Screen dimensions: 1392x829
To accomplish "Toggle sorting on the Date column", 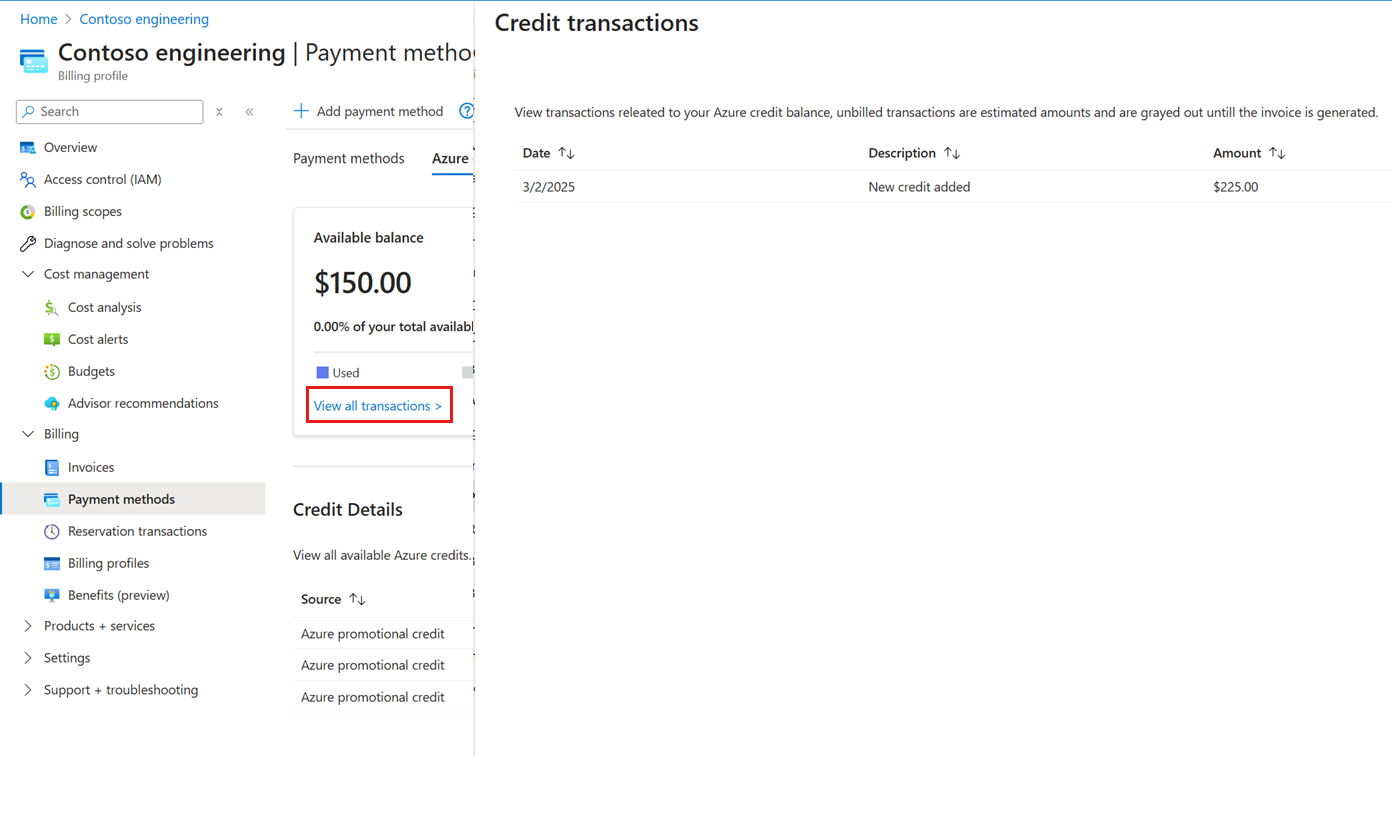I will tap(549, 152).
